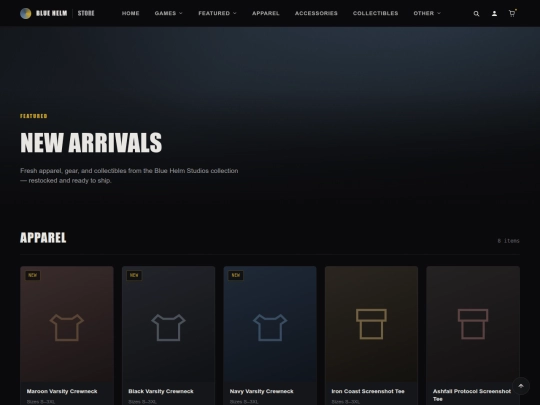Image resolution: width=540 pixels, height=405 pixels.
Task: Expand the Games dropdown menu
Action: coord(168,13)
